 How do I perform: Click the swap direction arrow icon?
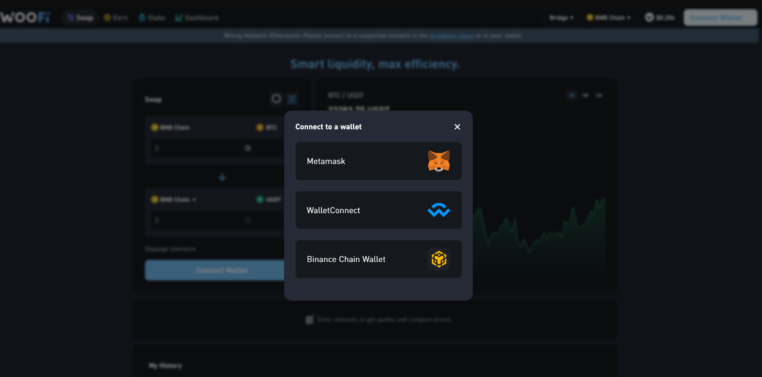pyautogui.click(x=222, y=177)
